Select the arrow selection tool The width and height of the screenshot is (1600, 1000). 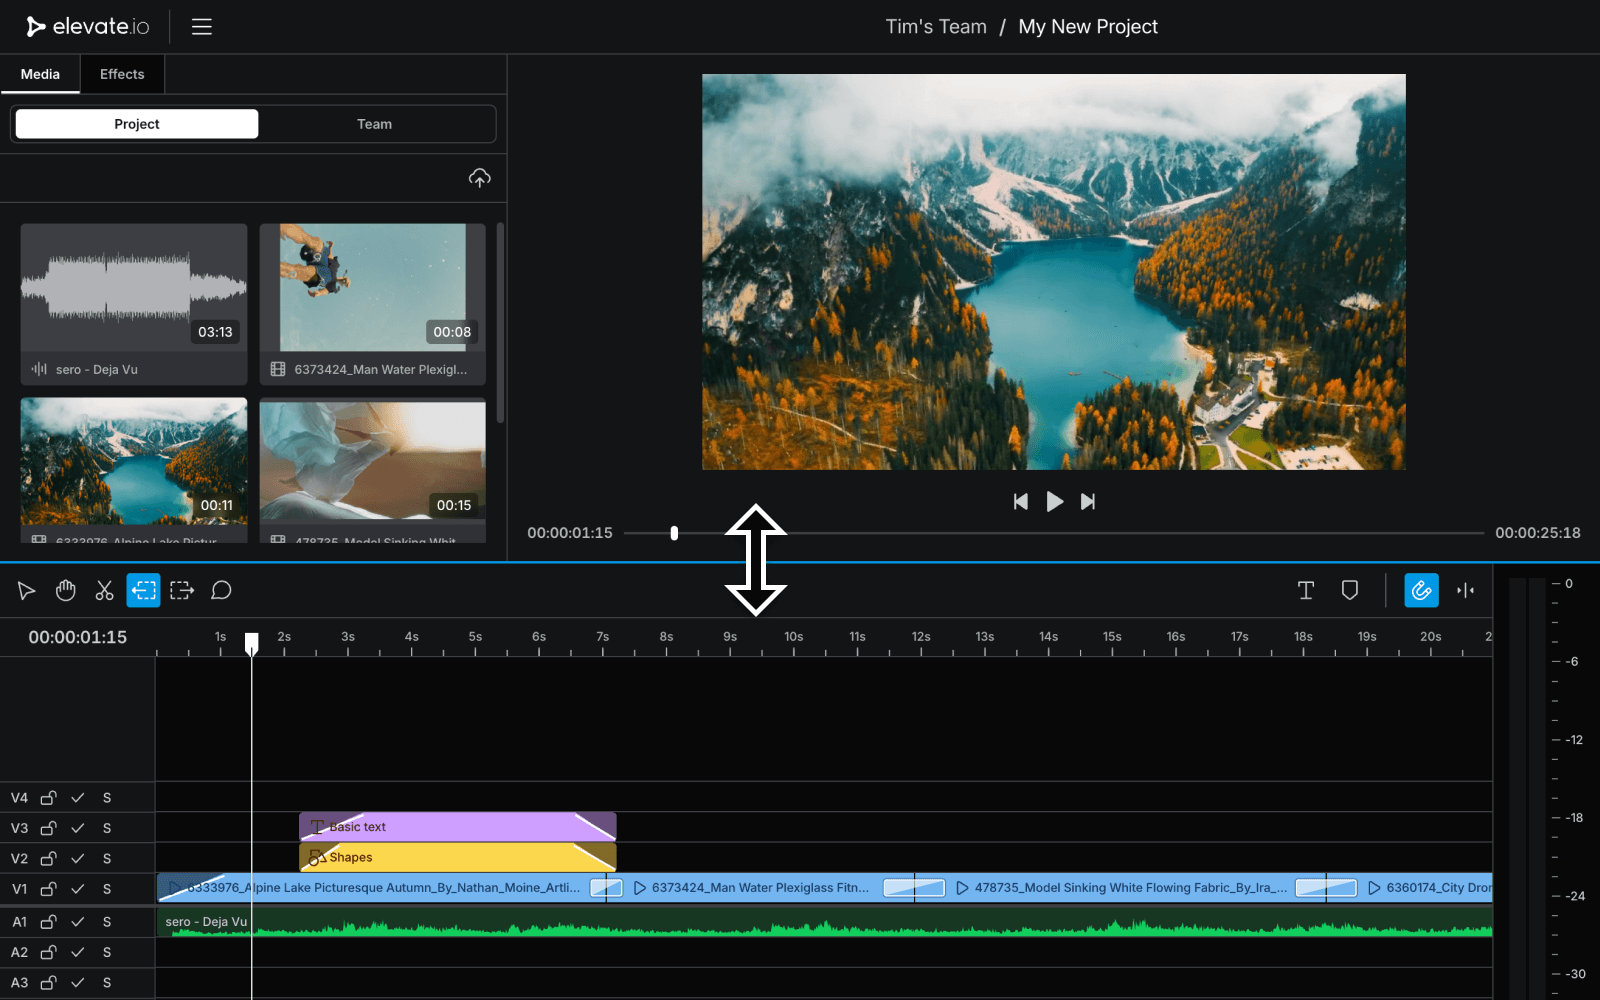pyautogui.click(x=27, y=591)
